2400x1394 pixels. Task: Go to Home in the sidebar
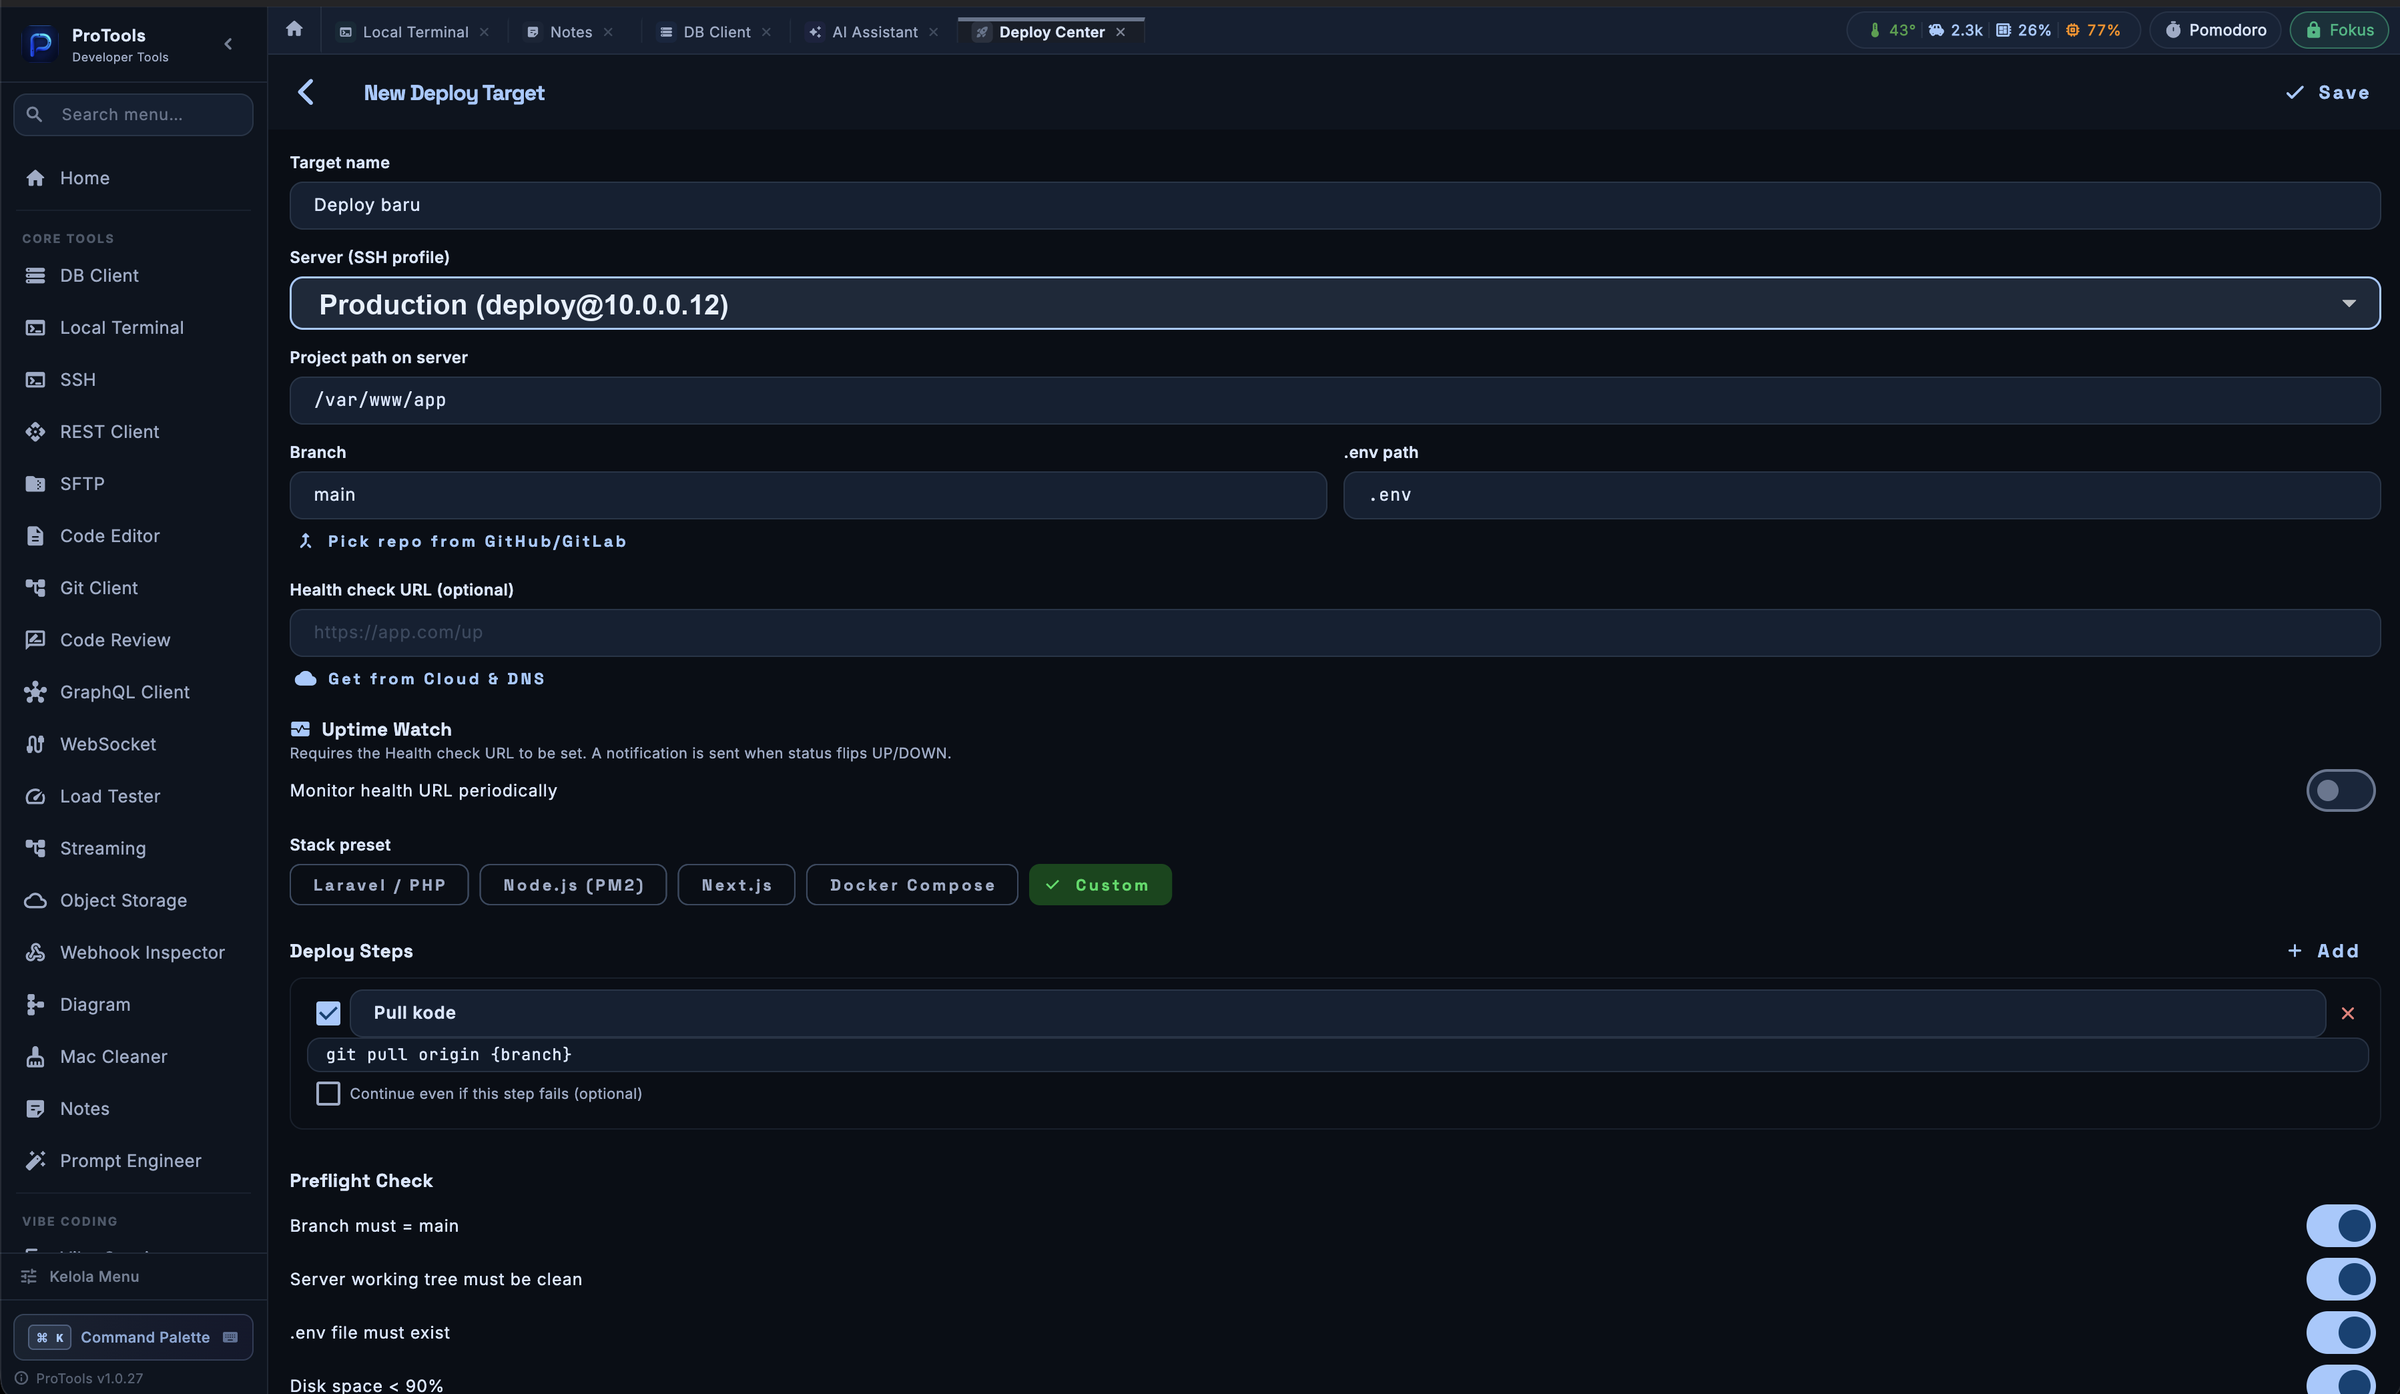pos(133,178)
